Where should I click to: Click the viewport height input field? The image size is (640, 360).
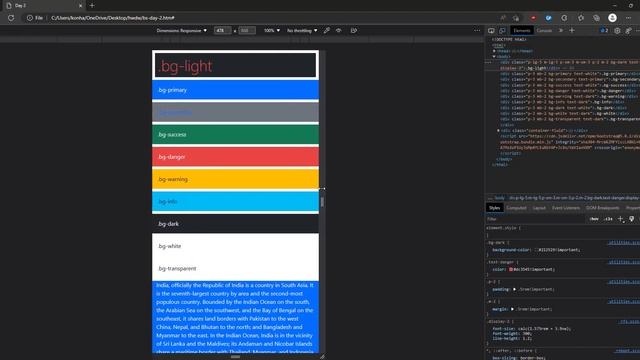point(247,31)
